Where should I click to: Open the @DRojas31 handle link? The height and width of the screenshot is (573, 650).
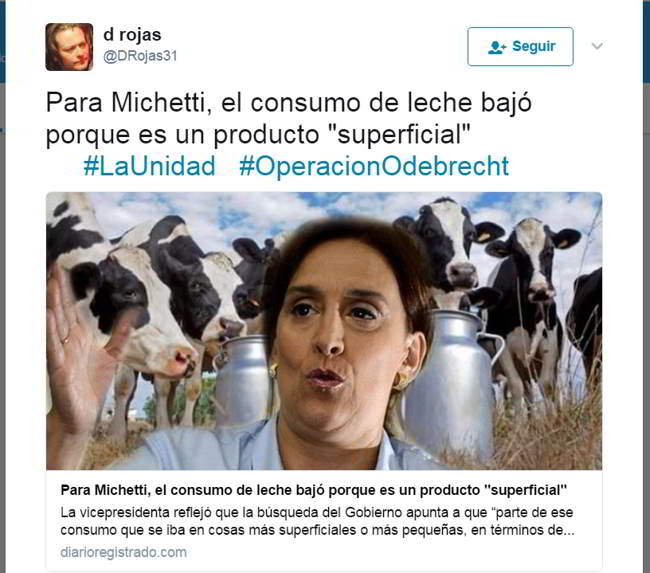pyautogui.click(x=140, y=56)
